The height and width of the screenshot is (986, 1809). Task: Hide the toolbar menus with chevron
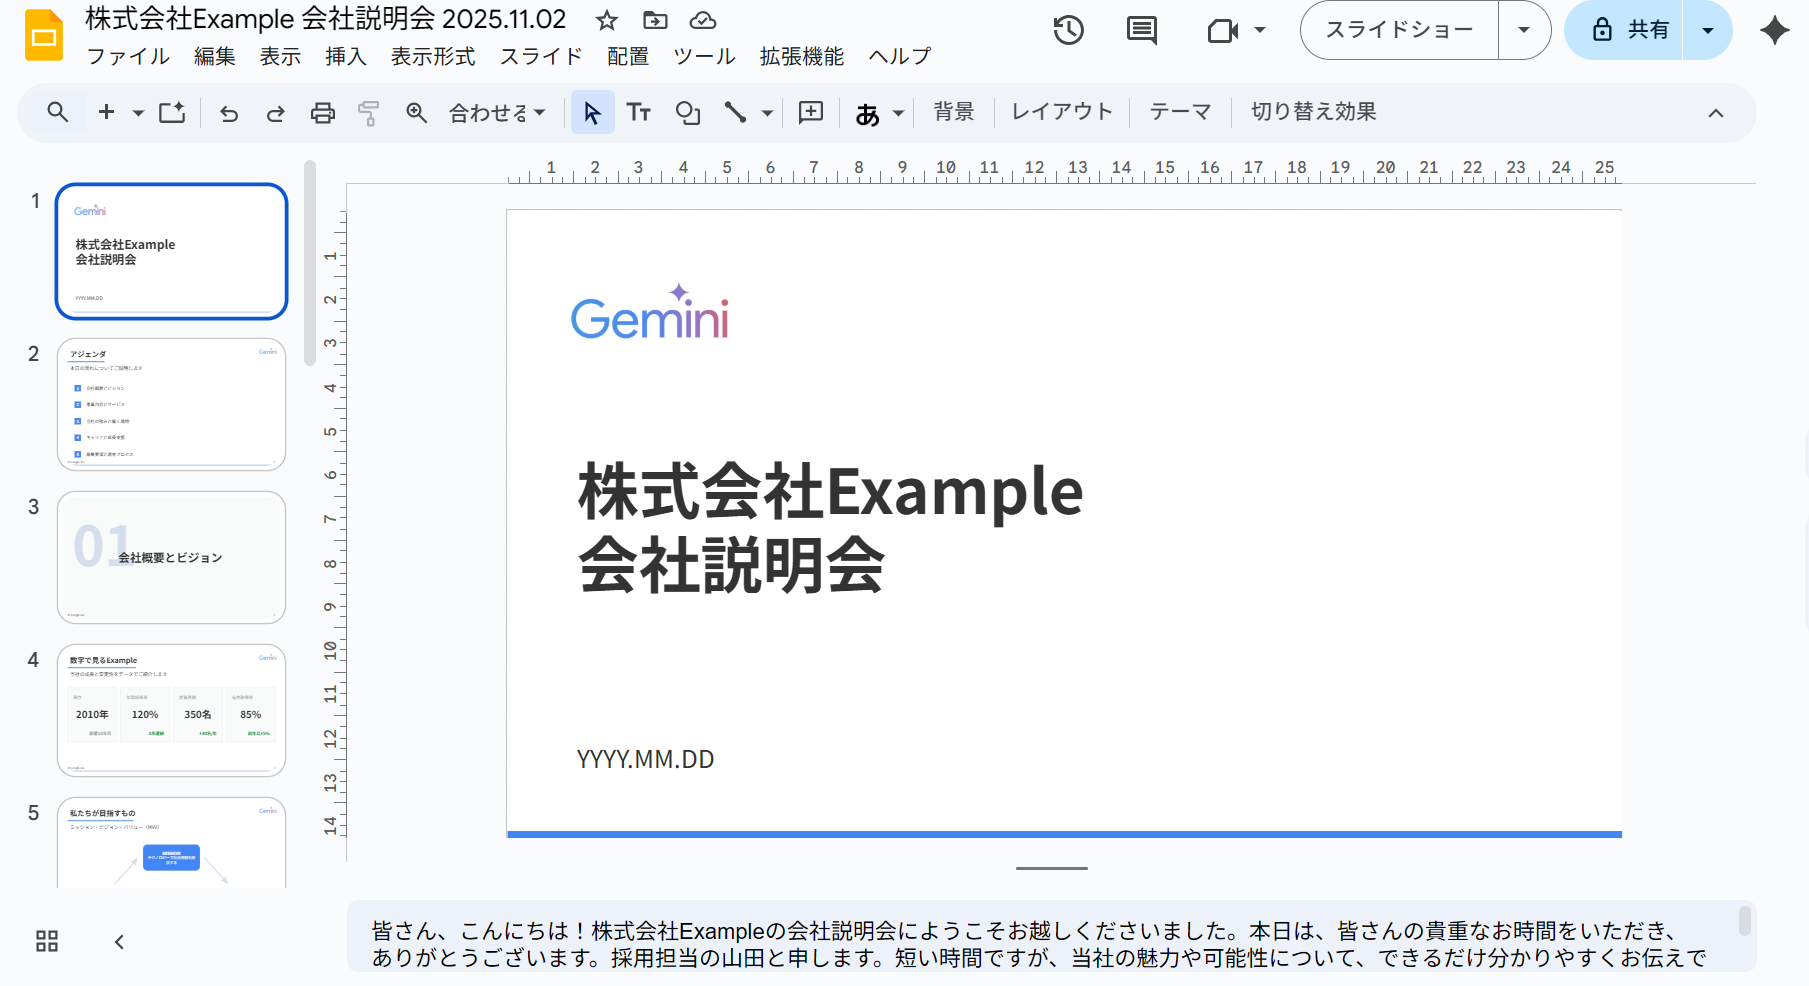1715,113
